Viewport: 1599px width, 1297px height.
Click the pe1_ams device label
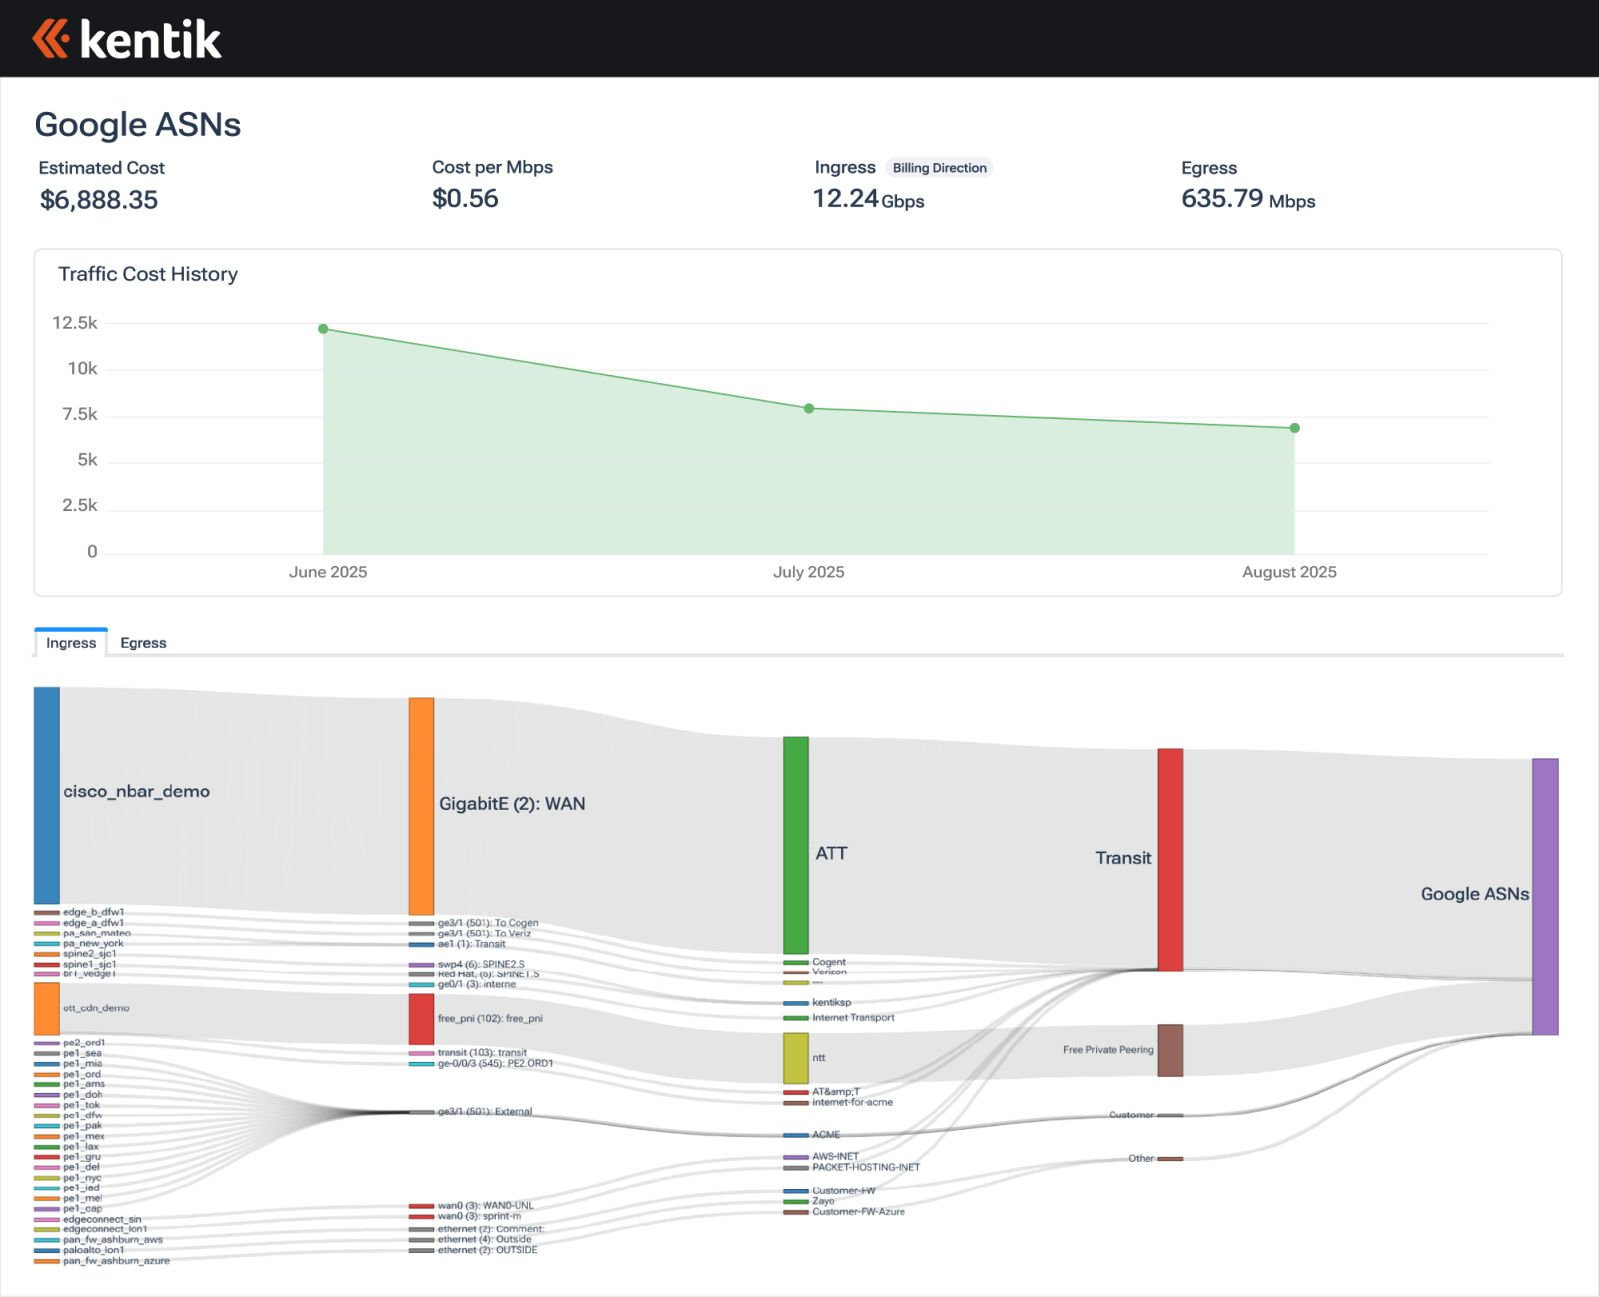[84, 1084]
